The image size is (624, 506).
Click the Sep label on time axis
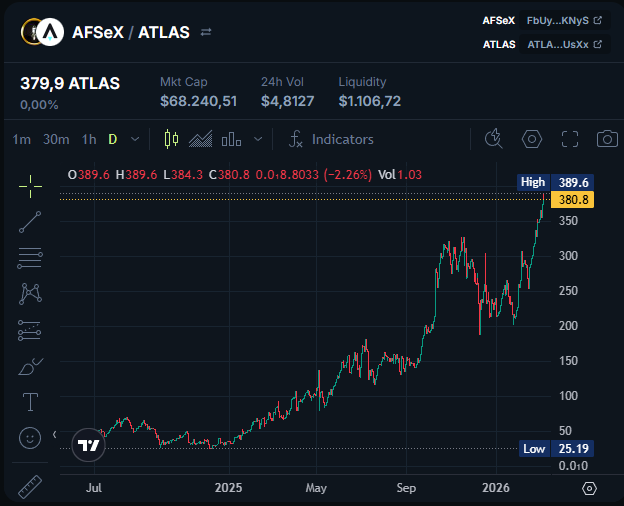tap(406, 488)
